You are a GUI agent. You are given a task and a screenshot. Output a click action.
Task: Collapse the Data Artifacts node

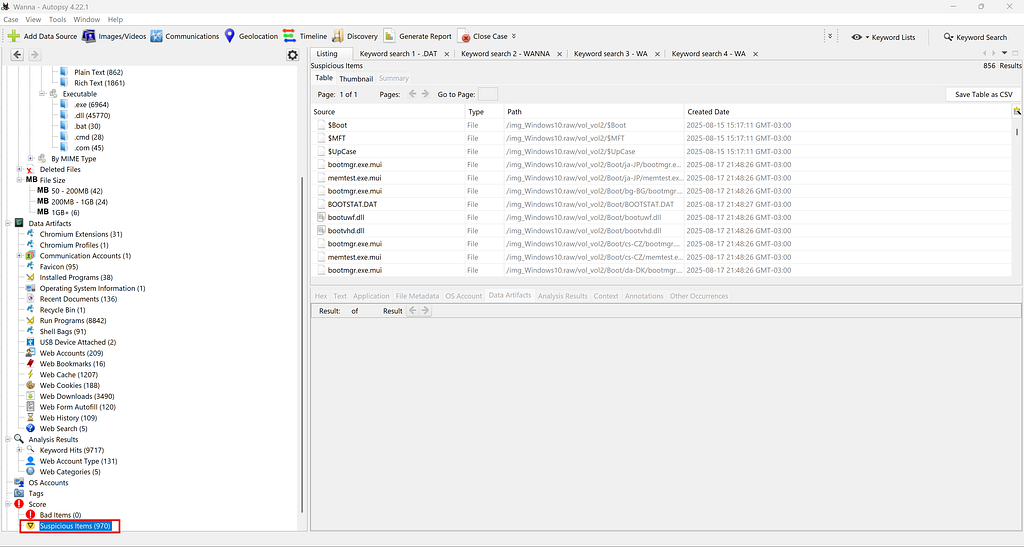coord(8,223)
